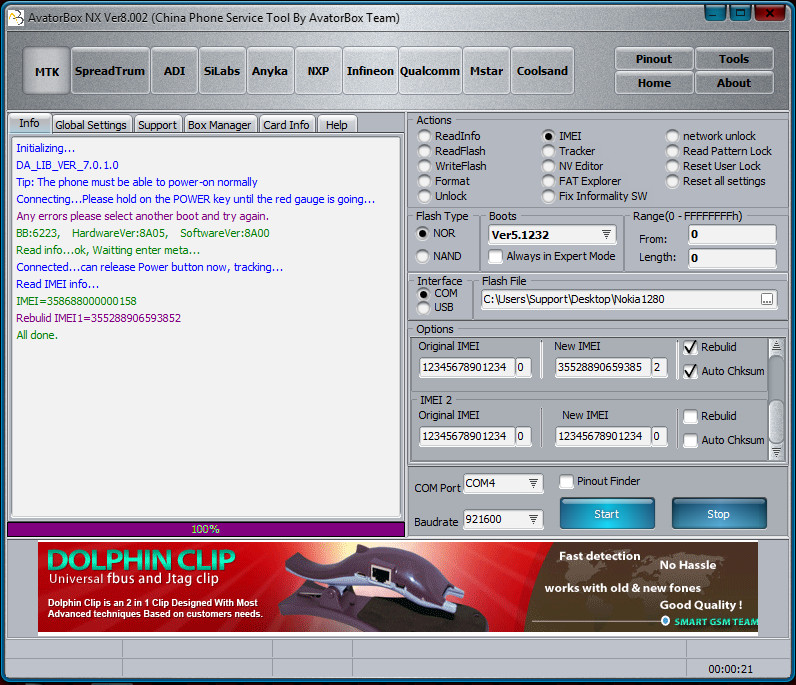Click the Range From input field
Screen dimensions: 796x685
point(732,235)
